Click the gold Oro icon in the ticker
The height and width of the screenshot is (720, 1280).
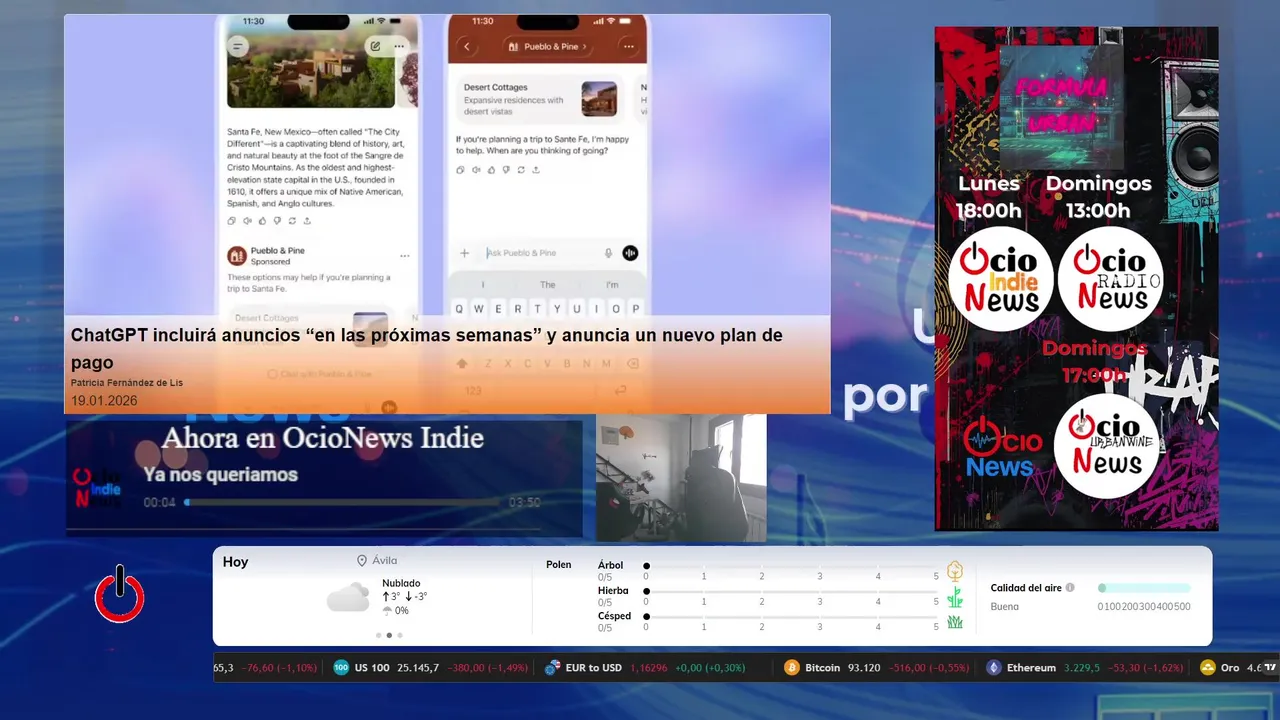pyautogui.click(x=1207, y=667)
